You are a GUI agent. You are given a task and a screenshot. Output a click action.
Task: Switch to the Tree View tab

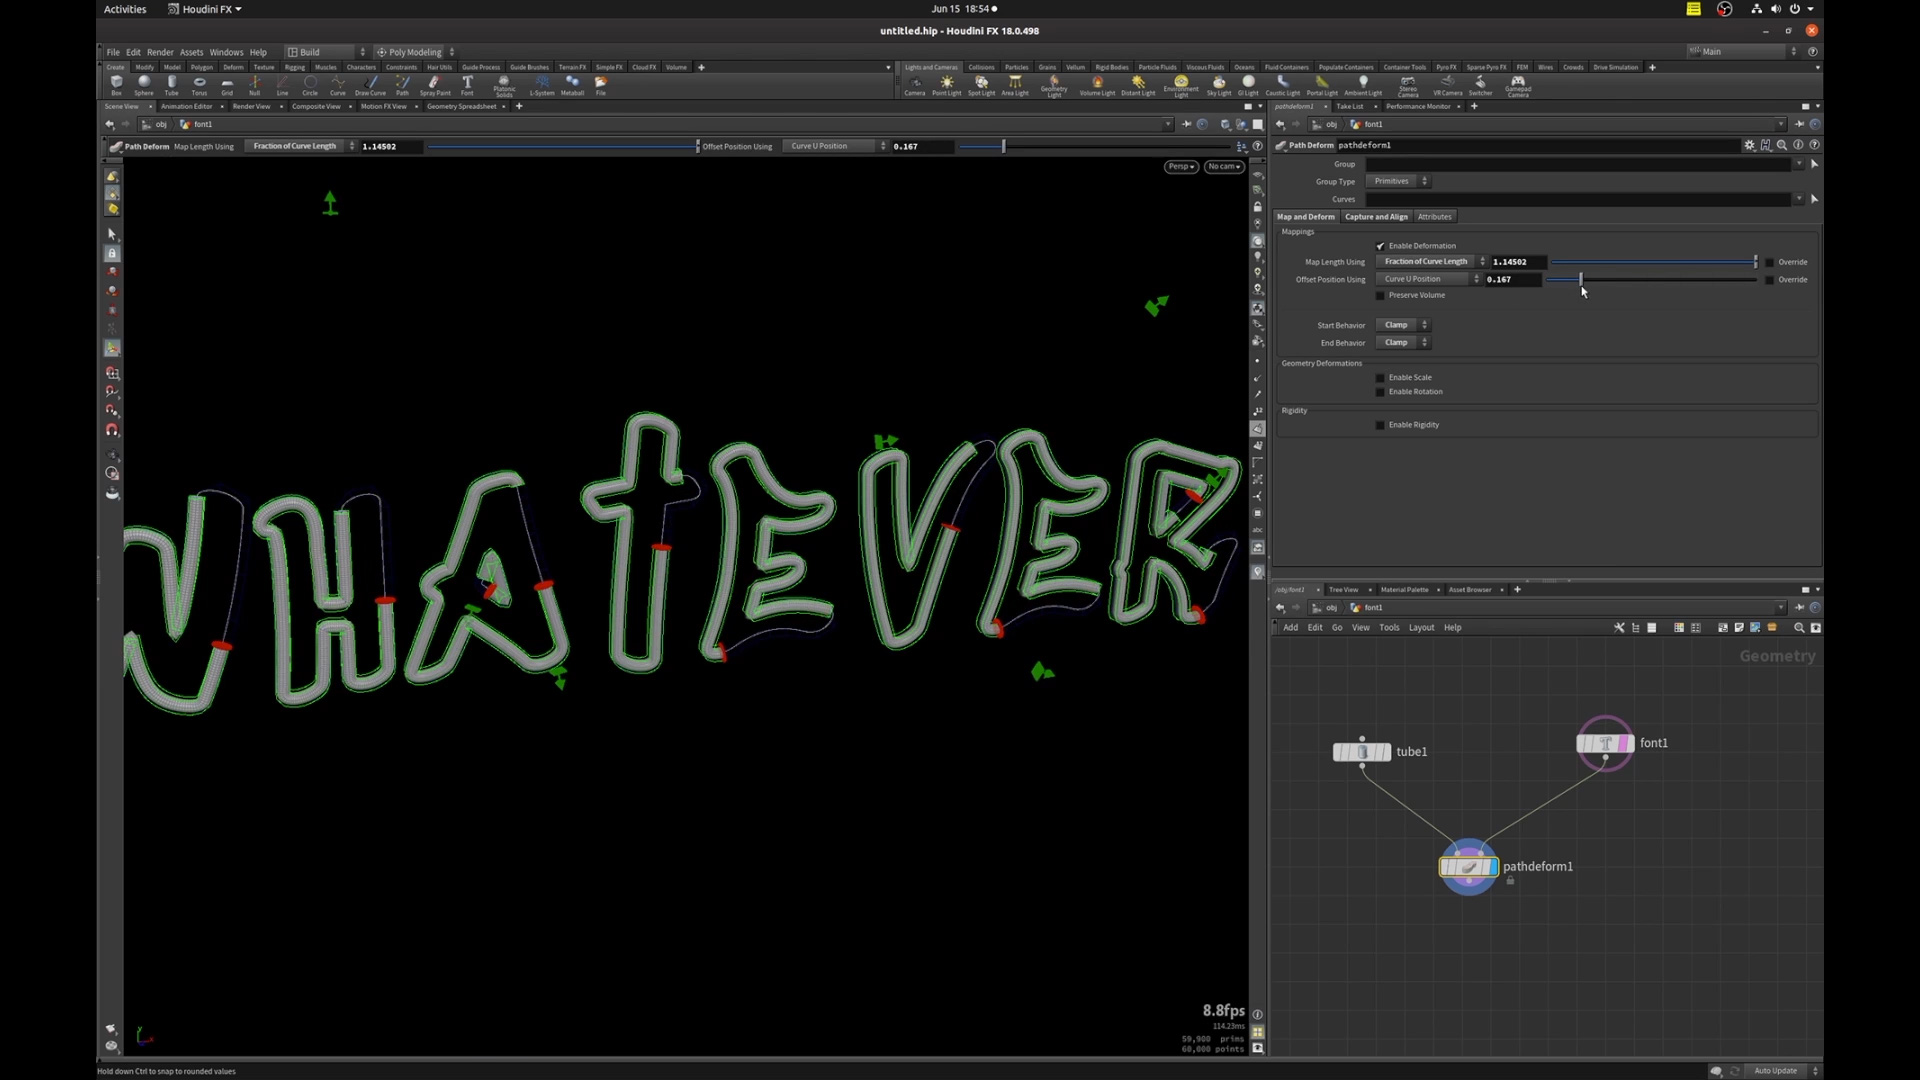pyautogui.click(x=1343, y=590)
